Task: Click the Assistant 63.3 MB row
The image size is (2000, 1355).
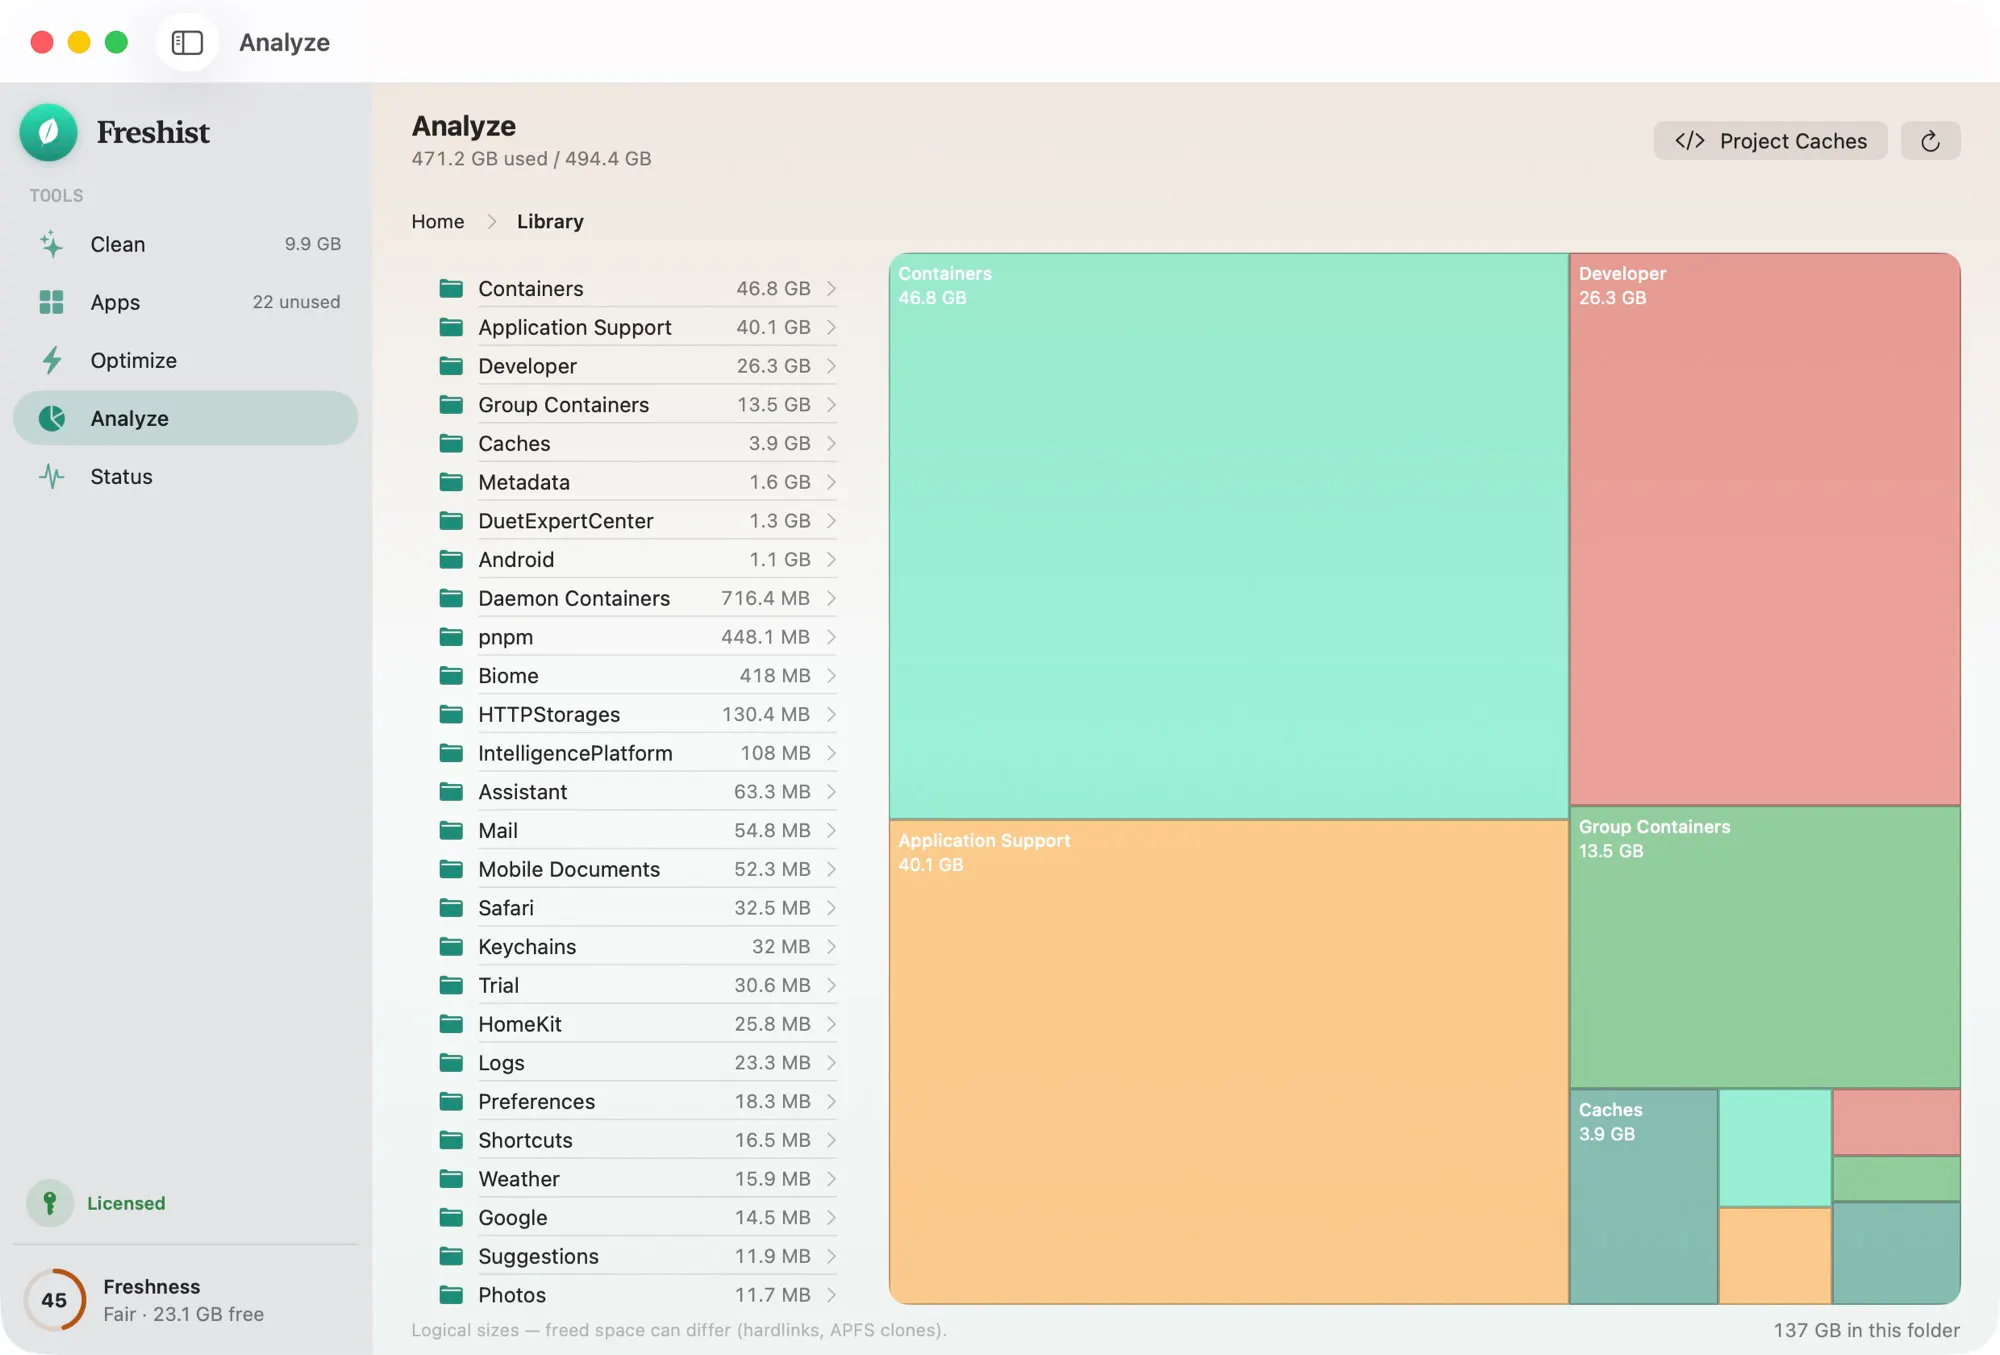Action: [637, 792]
